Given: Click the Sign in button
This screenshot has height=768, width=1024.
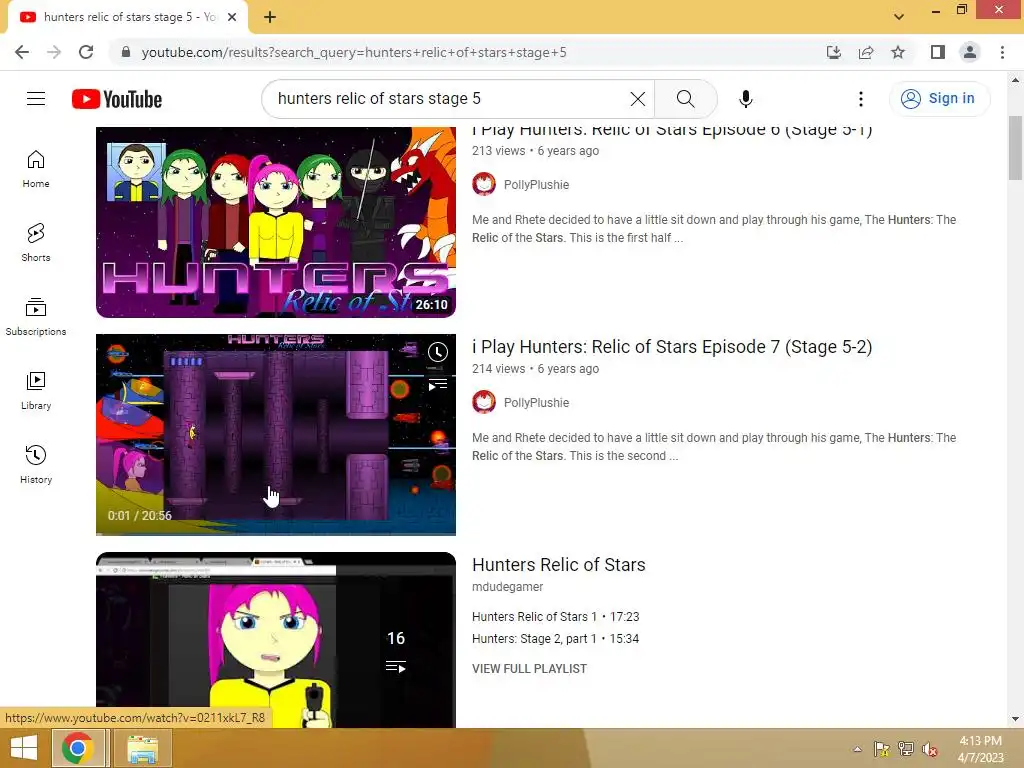Looking at the screenshot, I should 939,99.
